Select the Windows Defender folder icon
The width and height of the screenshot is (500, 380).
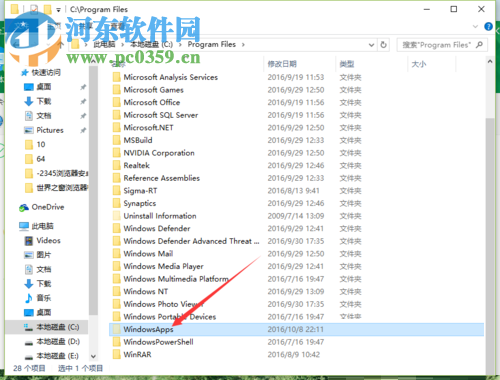[x=116, y=229]
